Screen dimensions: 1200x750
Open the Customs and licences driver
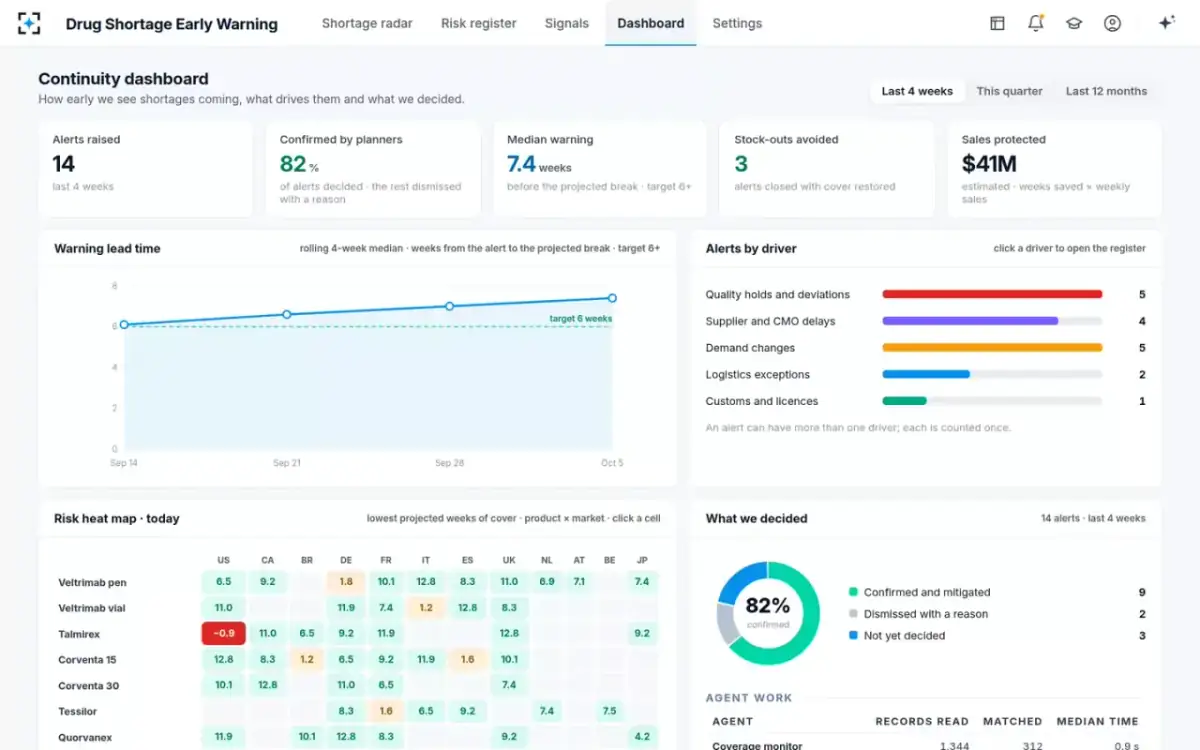coord(926,401)
